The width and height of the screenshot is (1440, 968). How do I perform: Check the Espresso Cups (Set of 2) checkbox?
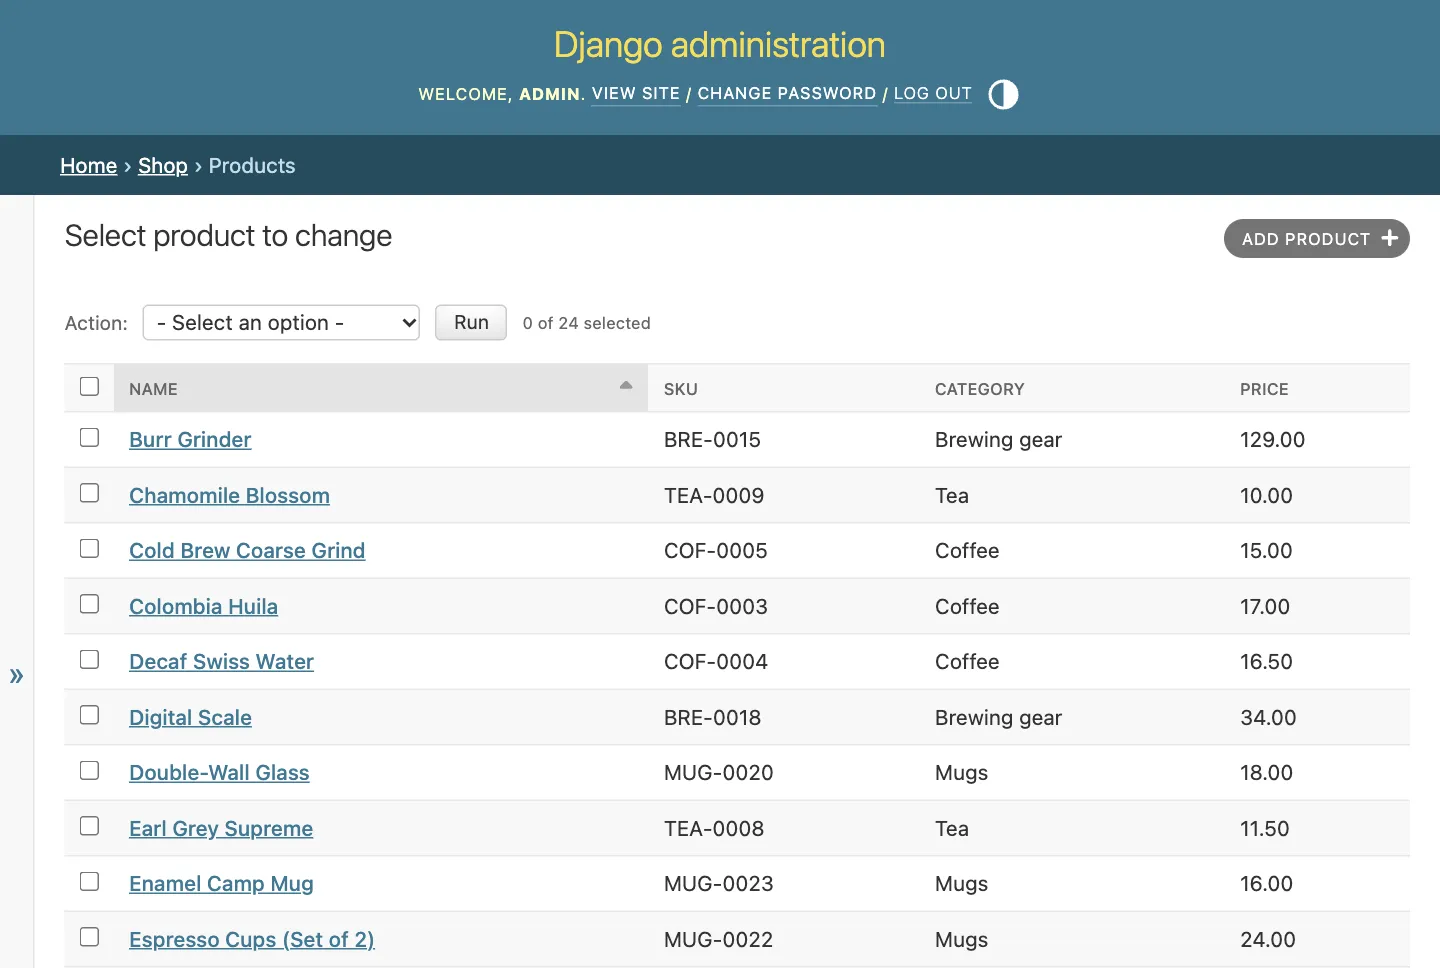click(x=90, y=937)
